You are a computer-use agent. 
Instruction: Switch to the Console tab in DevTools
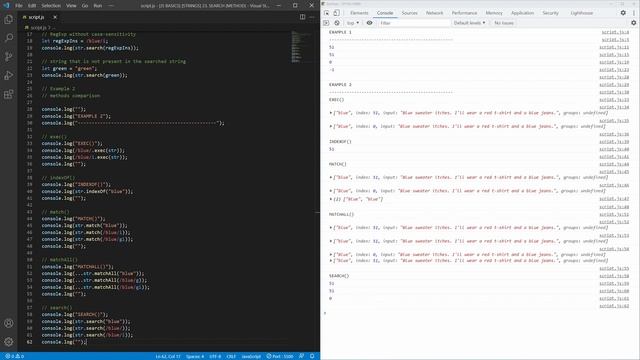(385, 13)
